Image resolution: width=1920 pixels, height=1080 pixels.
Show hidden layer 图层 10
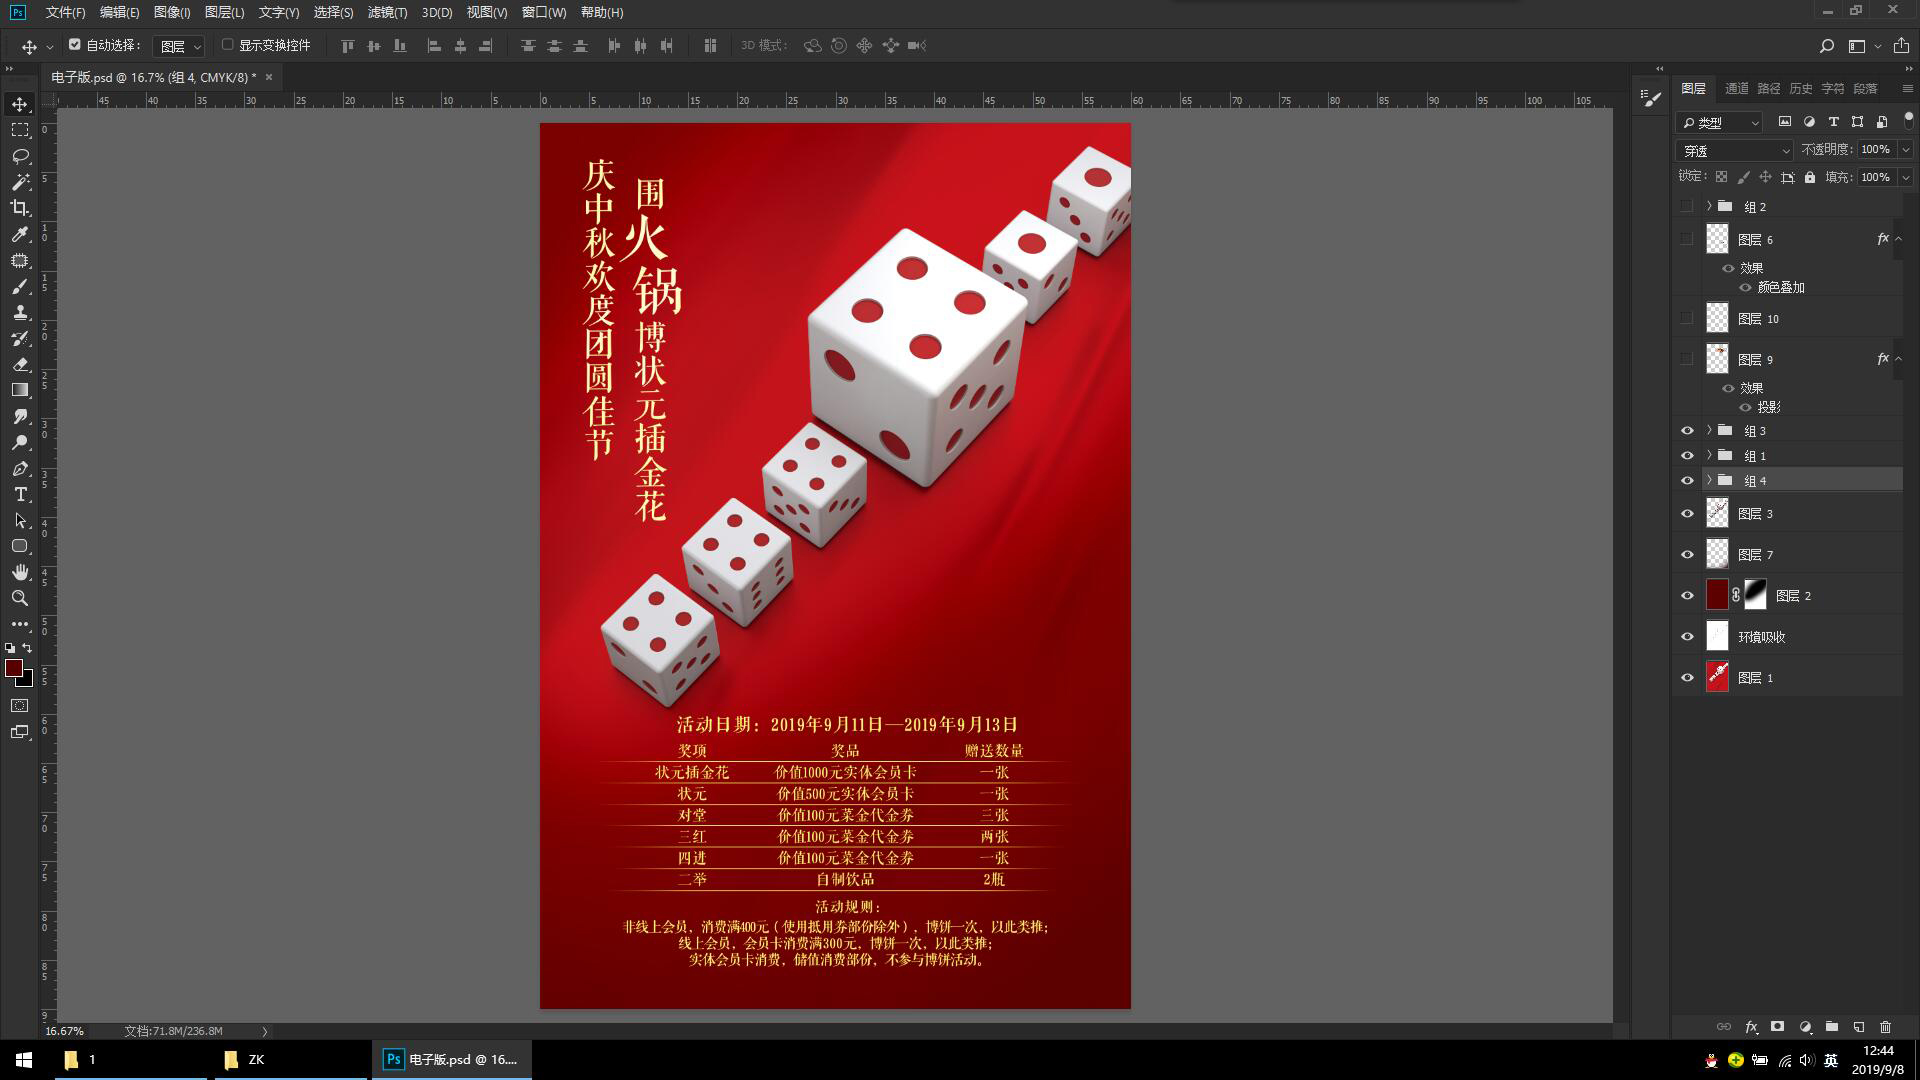(x=1687, y=319)
